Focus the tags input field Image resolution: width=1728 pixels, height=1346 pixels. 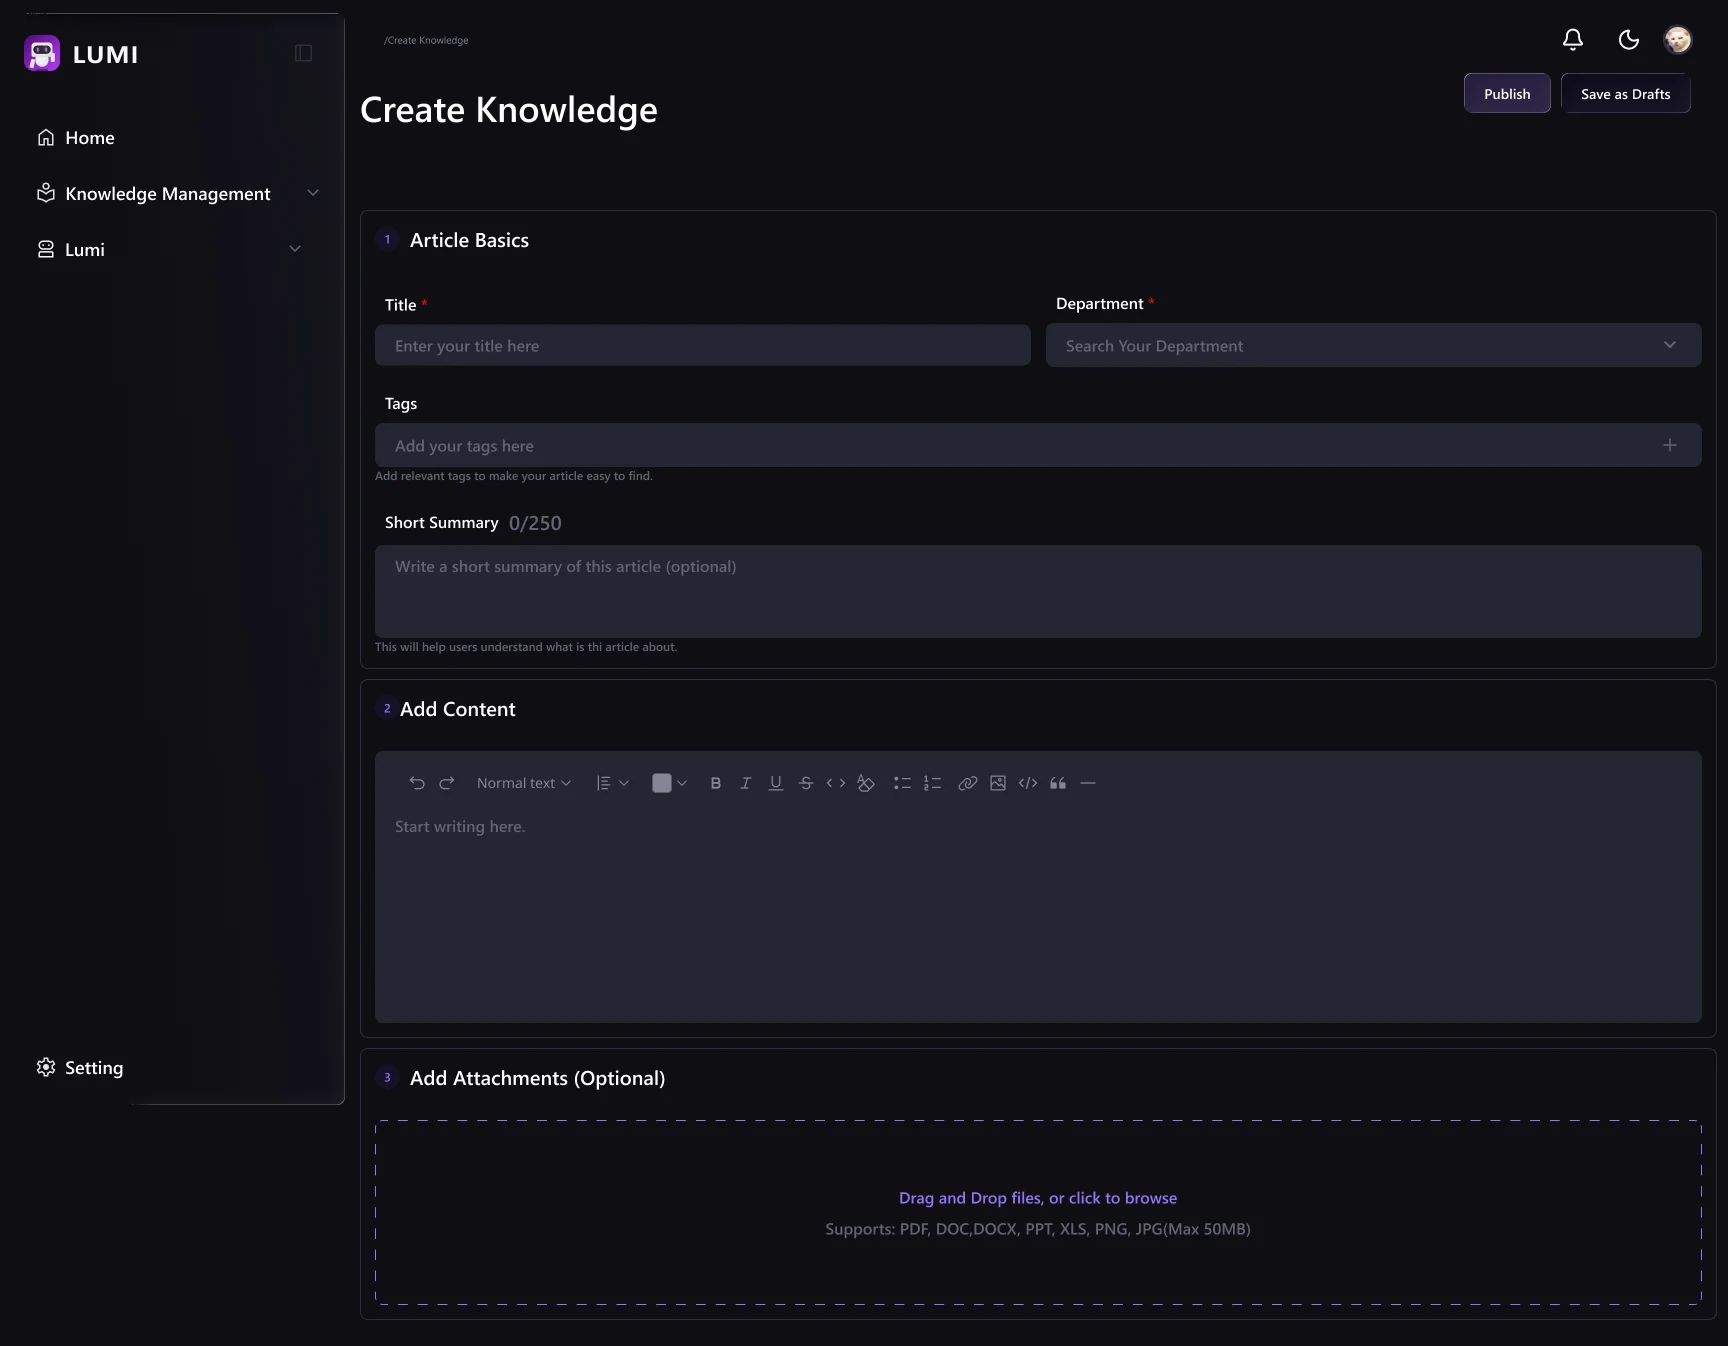click(x=1038, y=445)
